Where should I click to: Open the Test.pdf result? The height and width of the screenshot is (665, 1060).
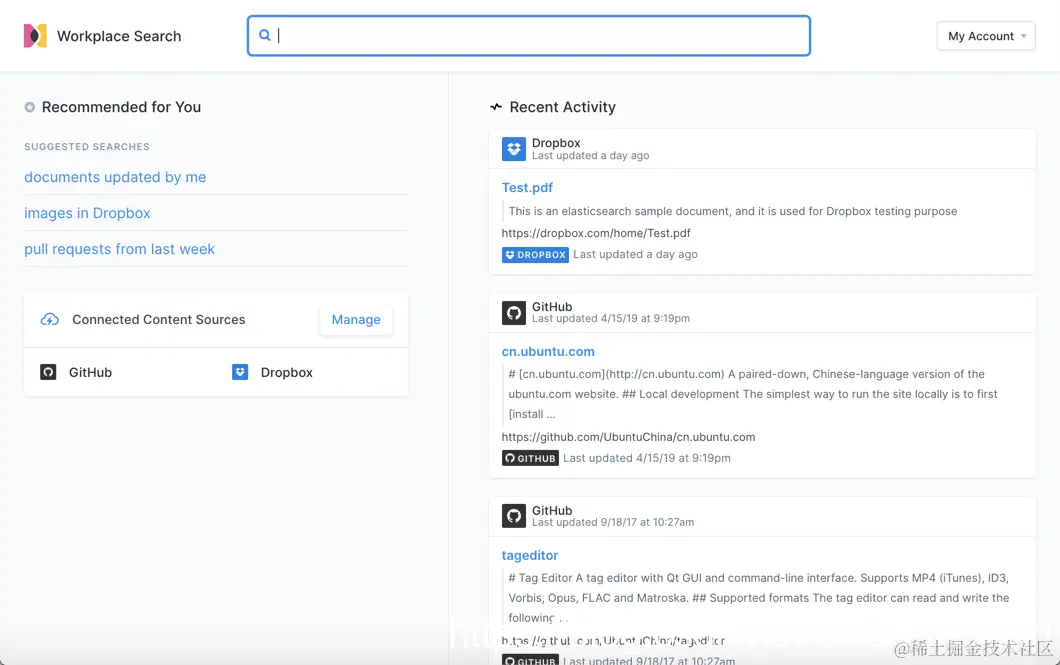(527, 187)
